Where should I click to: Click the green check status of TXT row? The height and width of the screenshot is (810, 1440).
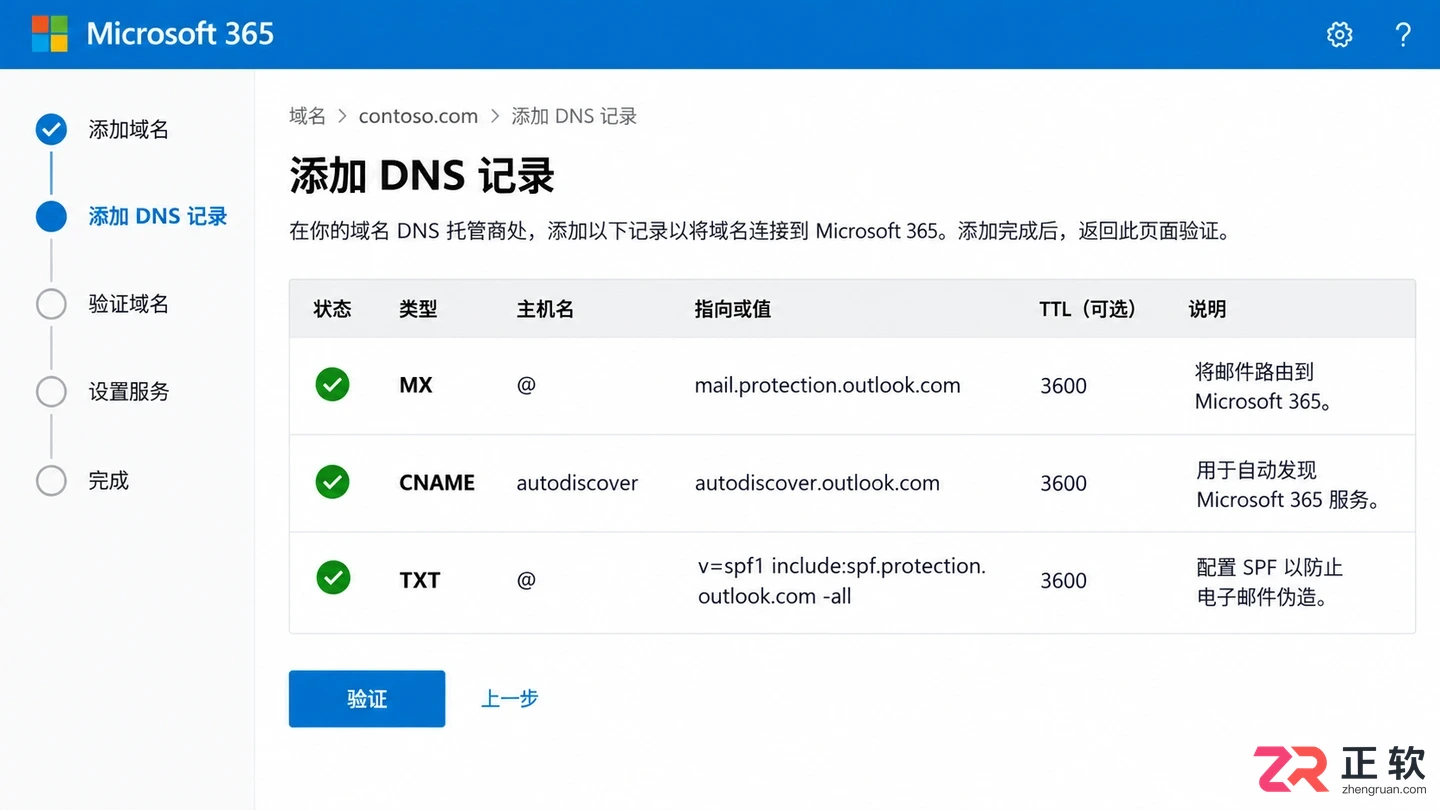tap(332, 578)
